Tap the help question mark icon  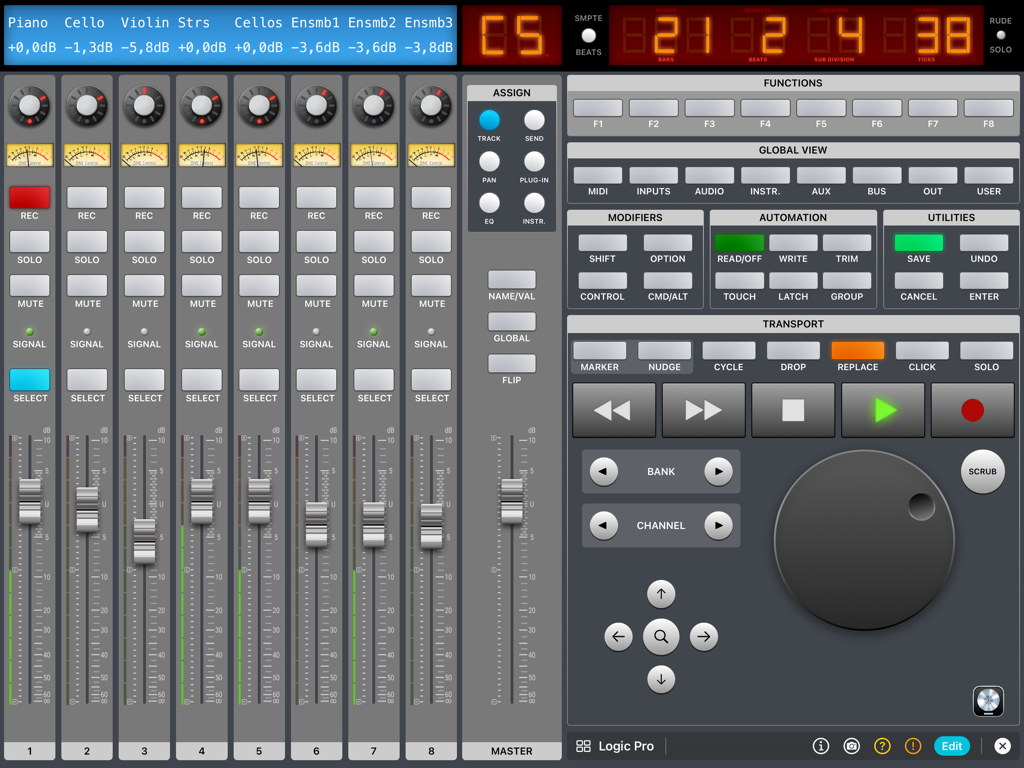click(882, 746)
